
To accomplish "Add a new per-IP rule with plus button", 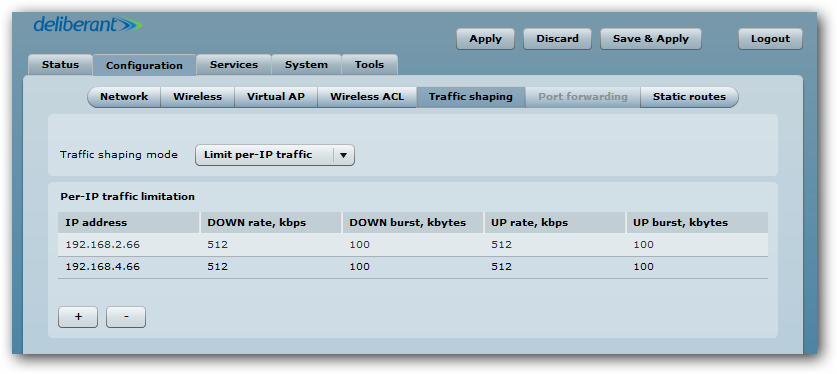I will point(78,316).
